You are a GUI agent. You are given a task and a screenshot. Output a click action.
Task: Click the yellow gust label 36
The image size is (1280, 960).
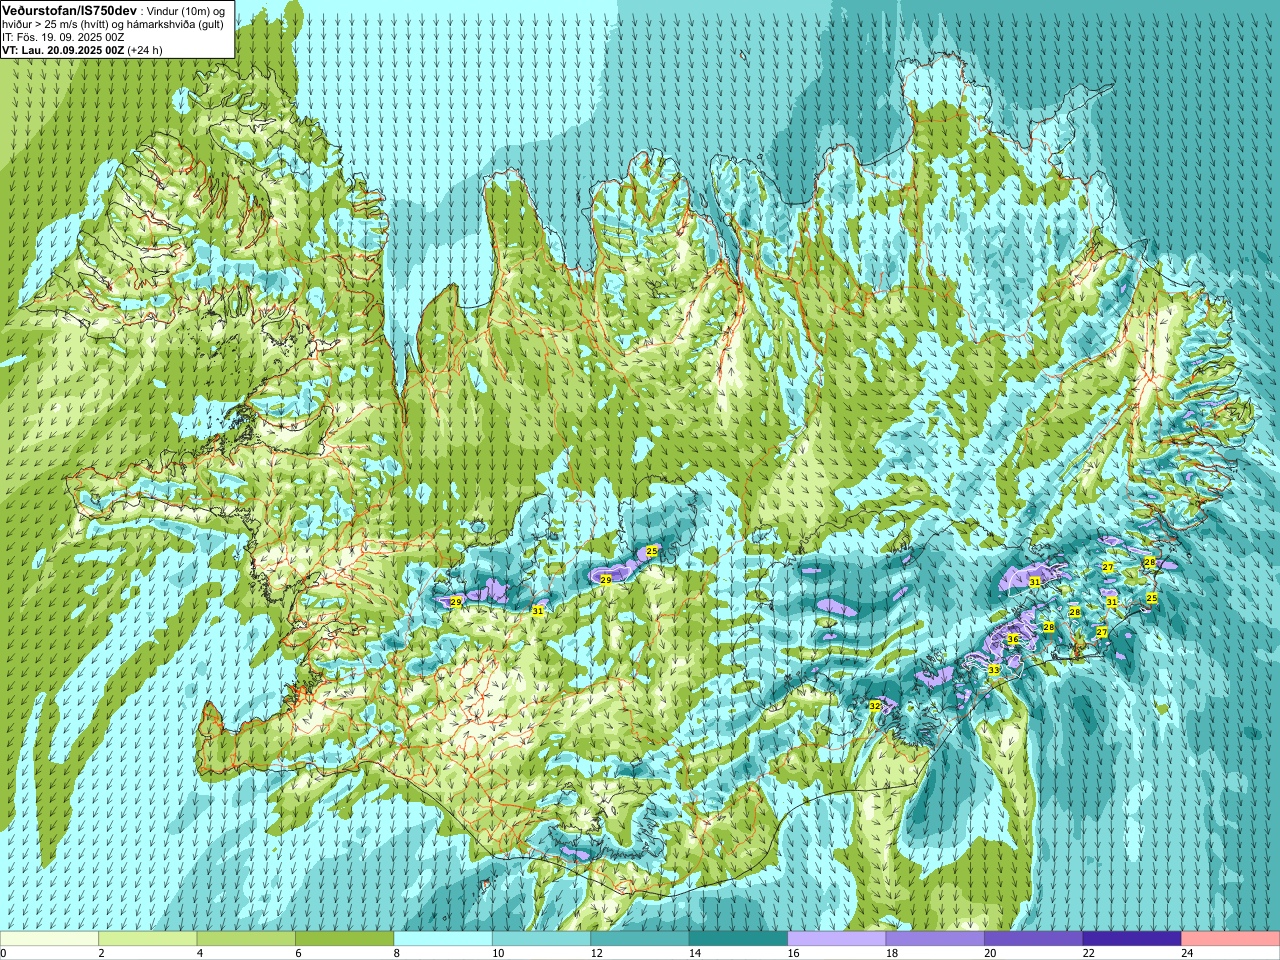[1013, 639]
